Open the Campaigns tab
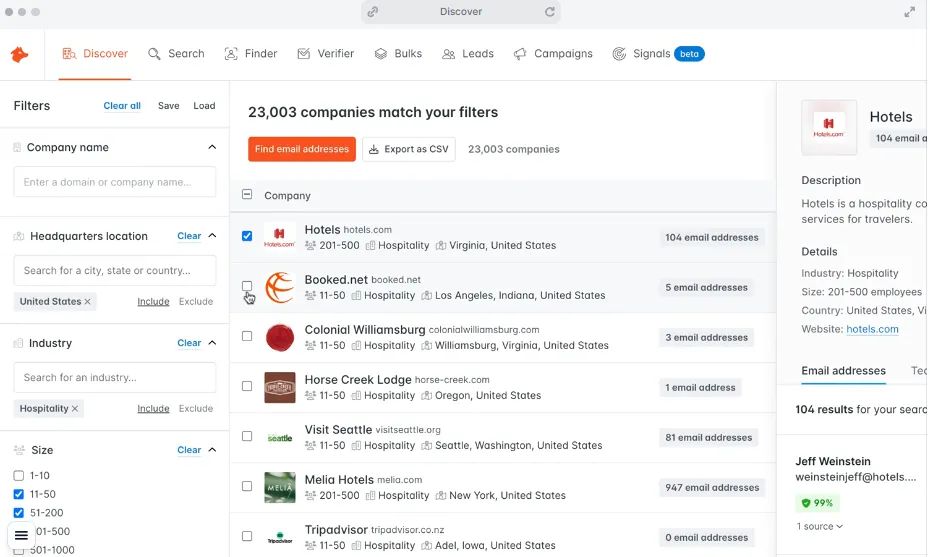 [x=553, y=54]
